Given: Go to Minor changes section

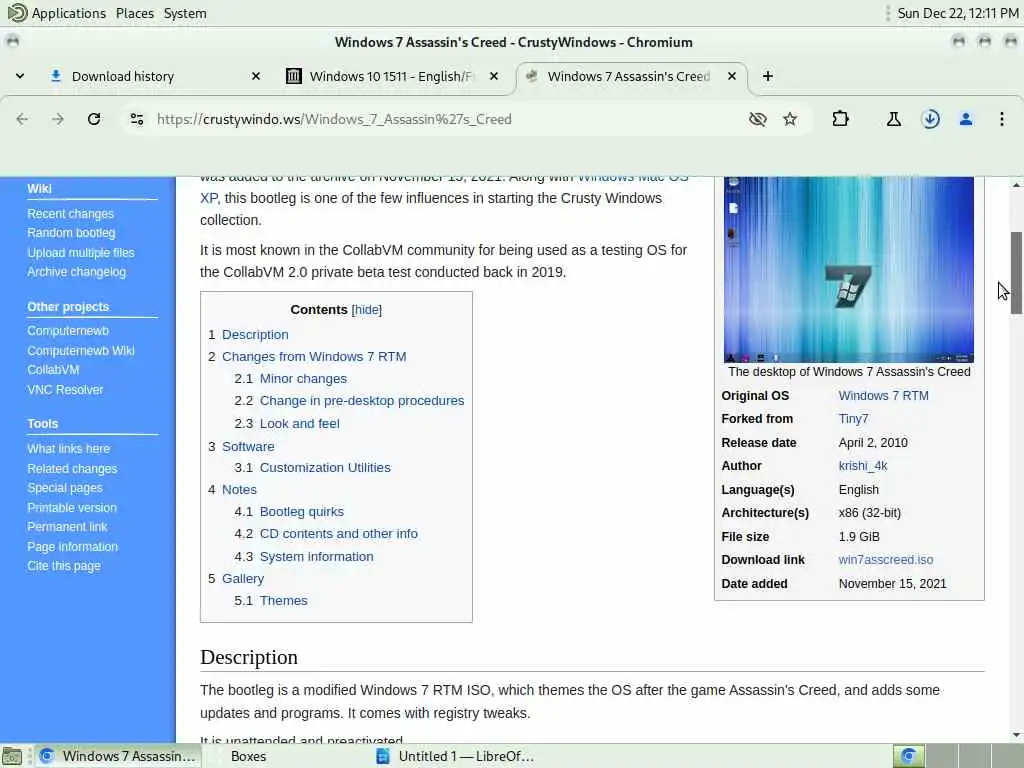Looking at the screenshot, I should coord(303,379).
